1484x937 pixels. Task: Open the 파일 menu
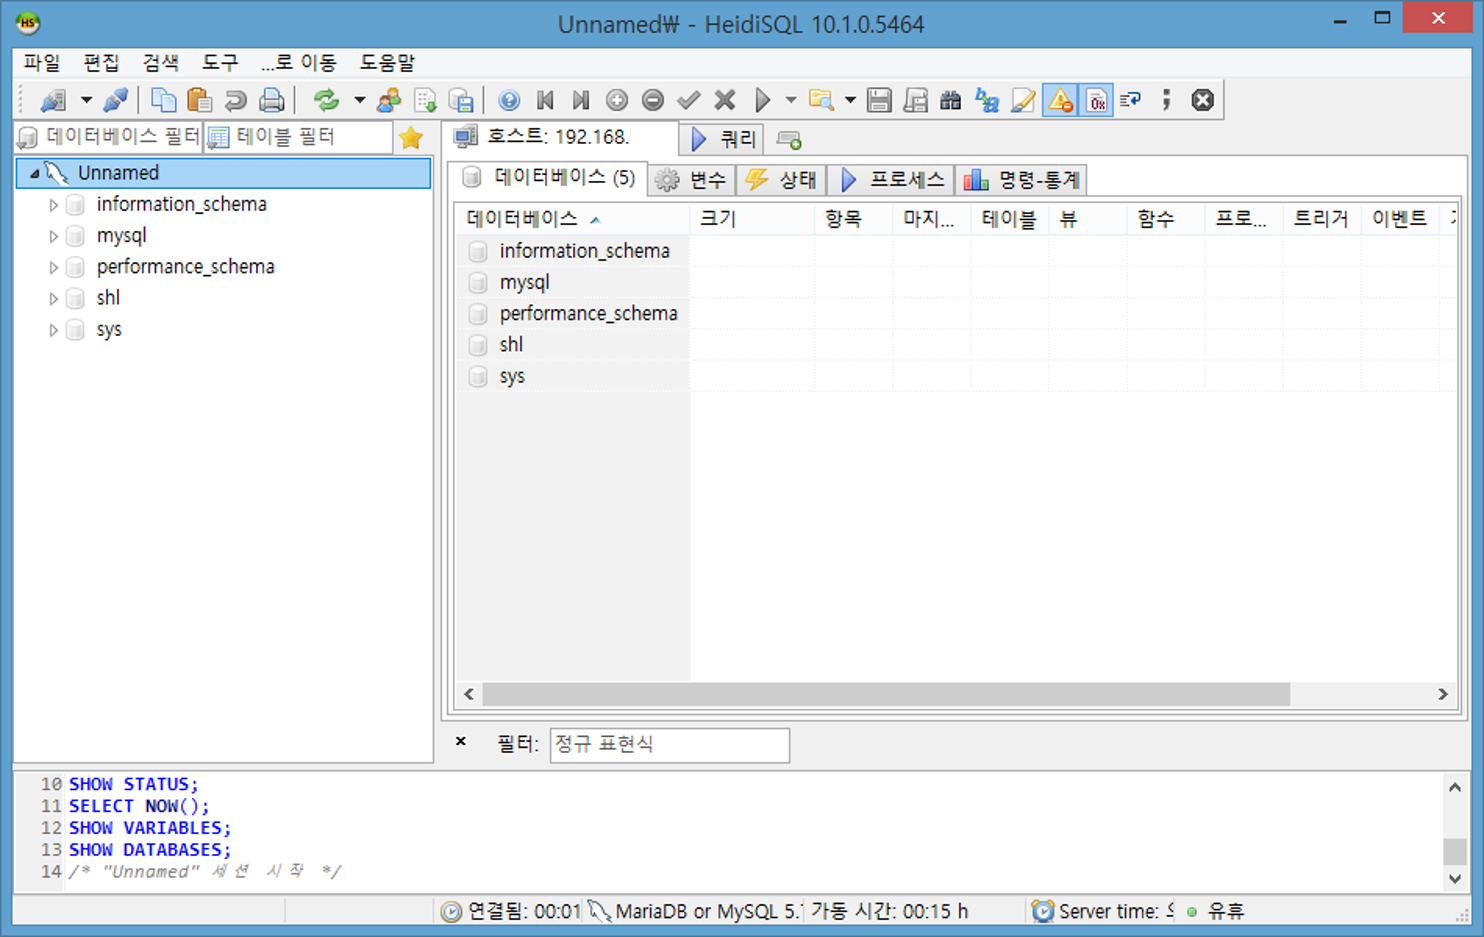pyautogui.click(x=42, y=63)
